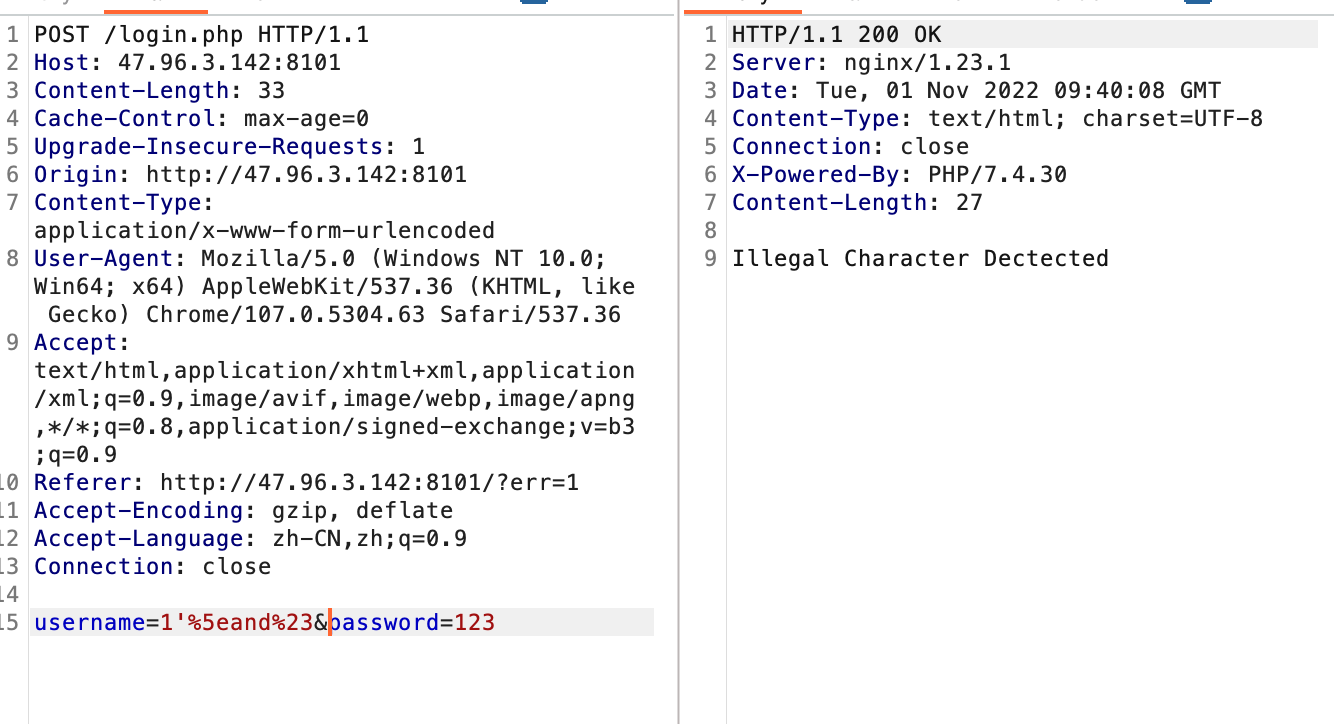Image resolution: width=1334 pixels, height=724 pixels.
Task: Select the 'Accept-Language: zh-CN,zh;q=0.9' header
Action: tap(251, 539)
